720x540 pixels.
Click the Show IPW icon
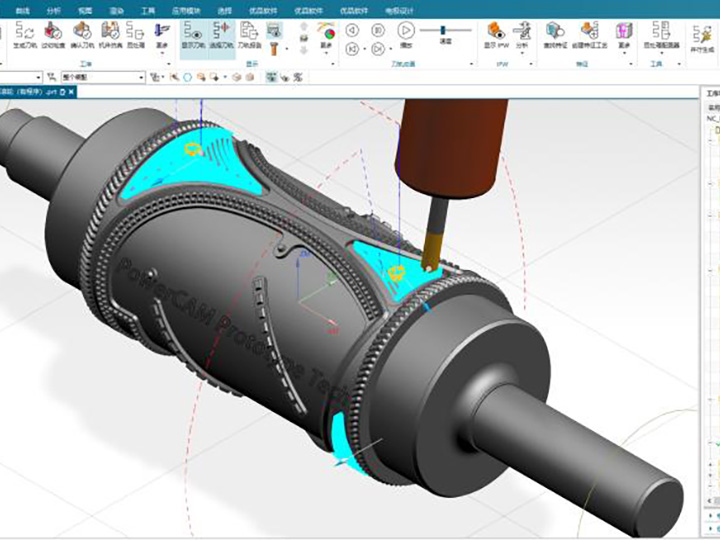(x=496, y=35)
